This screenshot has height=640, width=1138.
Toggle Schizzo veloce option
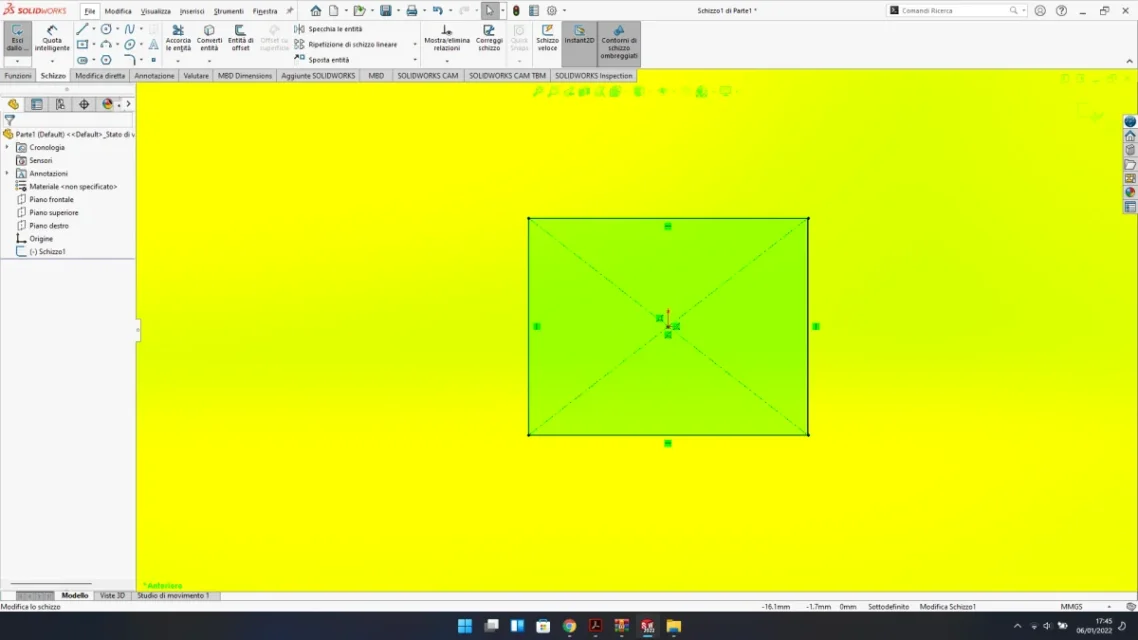coord(547,38)
